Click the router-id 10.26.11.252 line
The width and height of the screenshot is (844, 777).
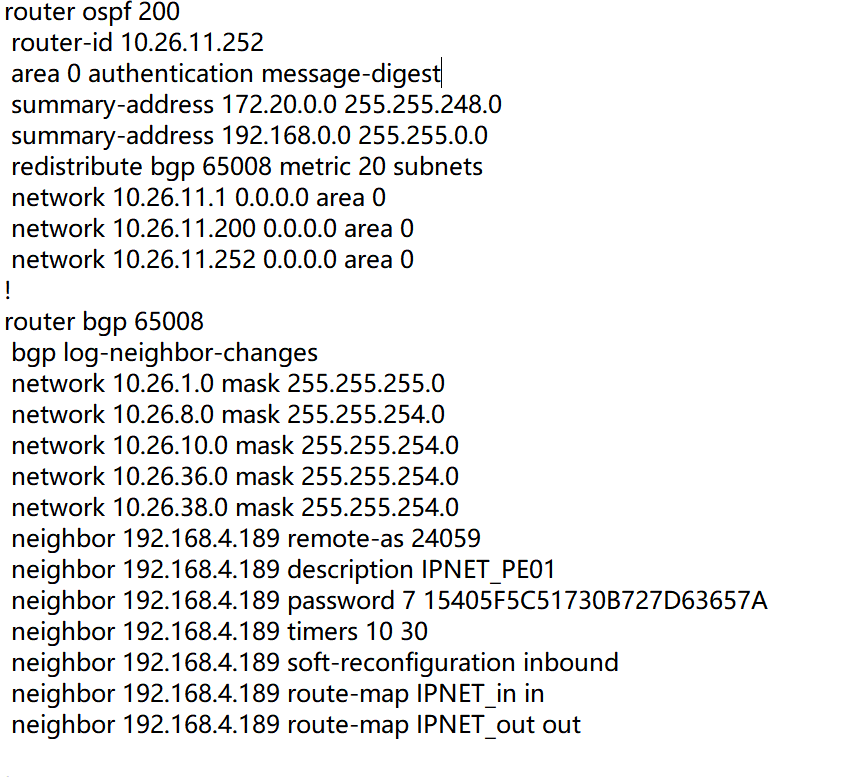coord(137,43)
